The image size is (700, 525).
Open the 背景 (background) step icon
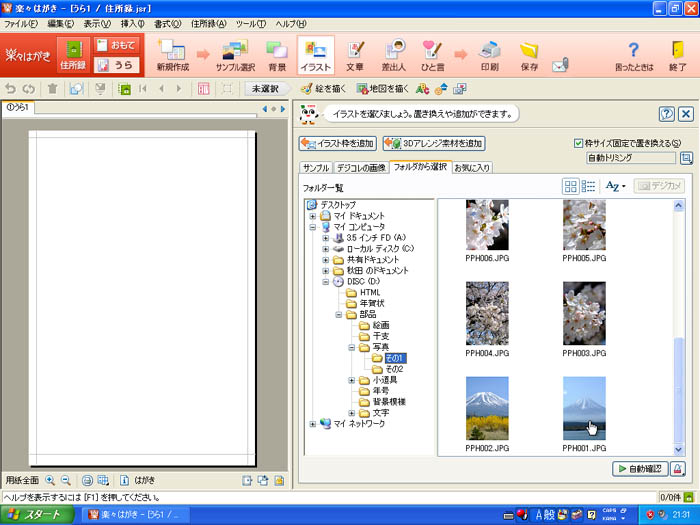pyautogui.click(x=277, y=54)
